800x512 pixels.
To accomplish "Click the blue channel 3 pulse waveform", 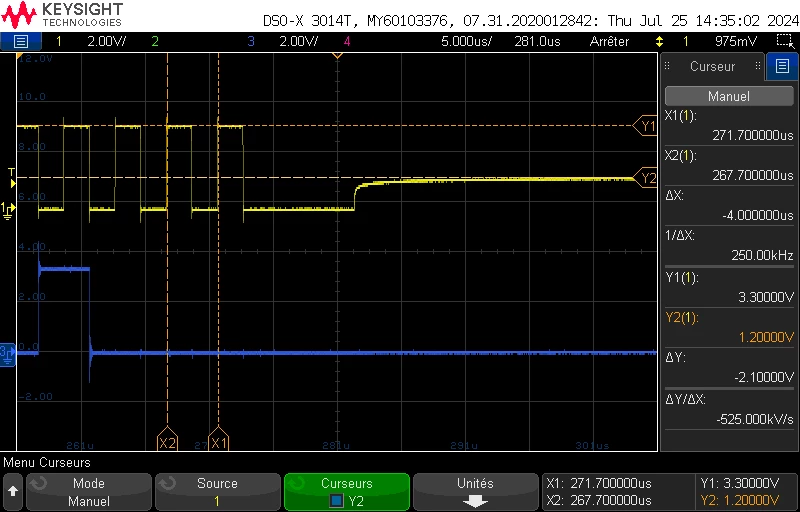I will coord(64,269).
